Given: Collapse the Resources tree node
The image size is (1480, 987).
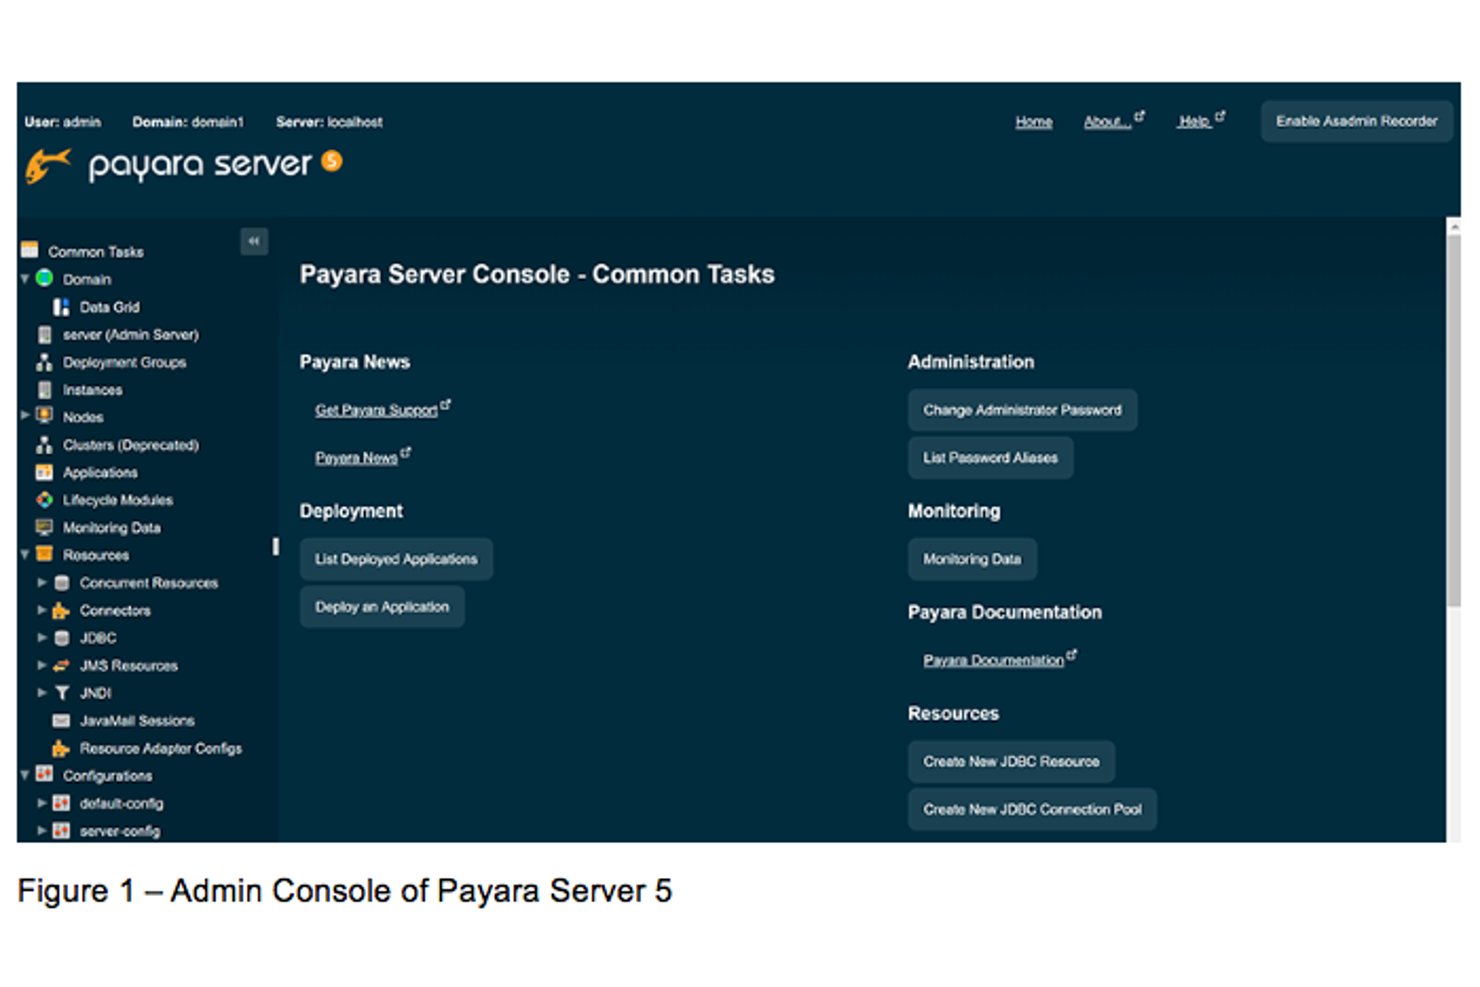Looking at the screenshot, I should 25,554.
